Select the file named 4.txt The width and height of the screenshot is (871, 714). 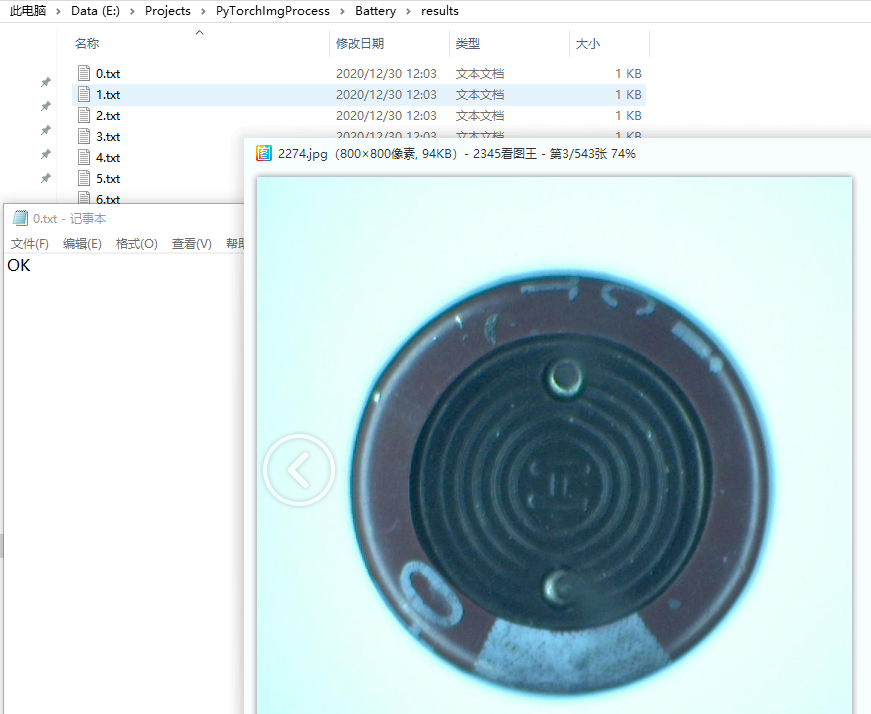(108, 157)
